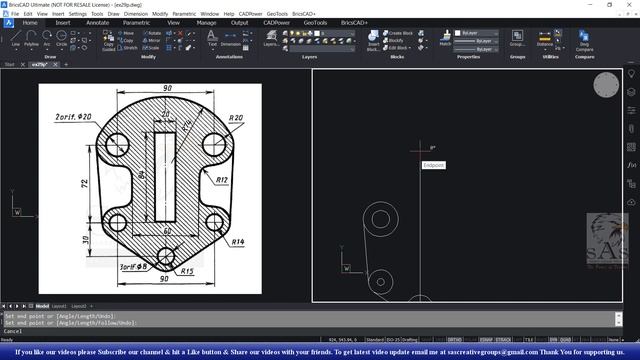Open the fx panel icon in right sidebar
Viewport: 640px width, 360px height.
pyautogui.click(x=631, y=165)
